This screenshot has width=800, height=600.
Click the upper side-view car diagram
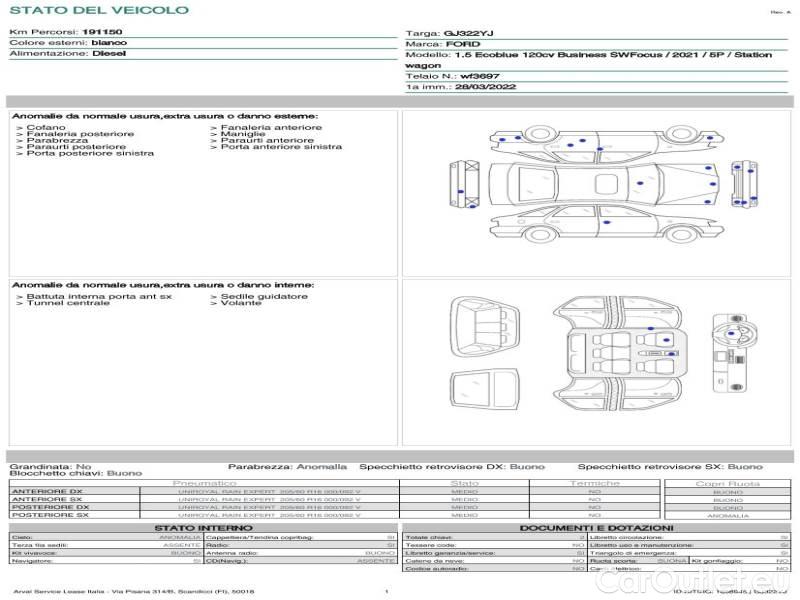[x=607, y=142]
